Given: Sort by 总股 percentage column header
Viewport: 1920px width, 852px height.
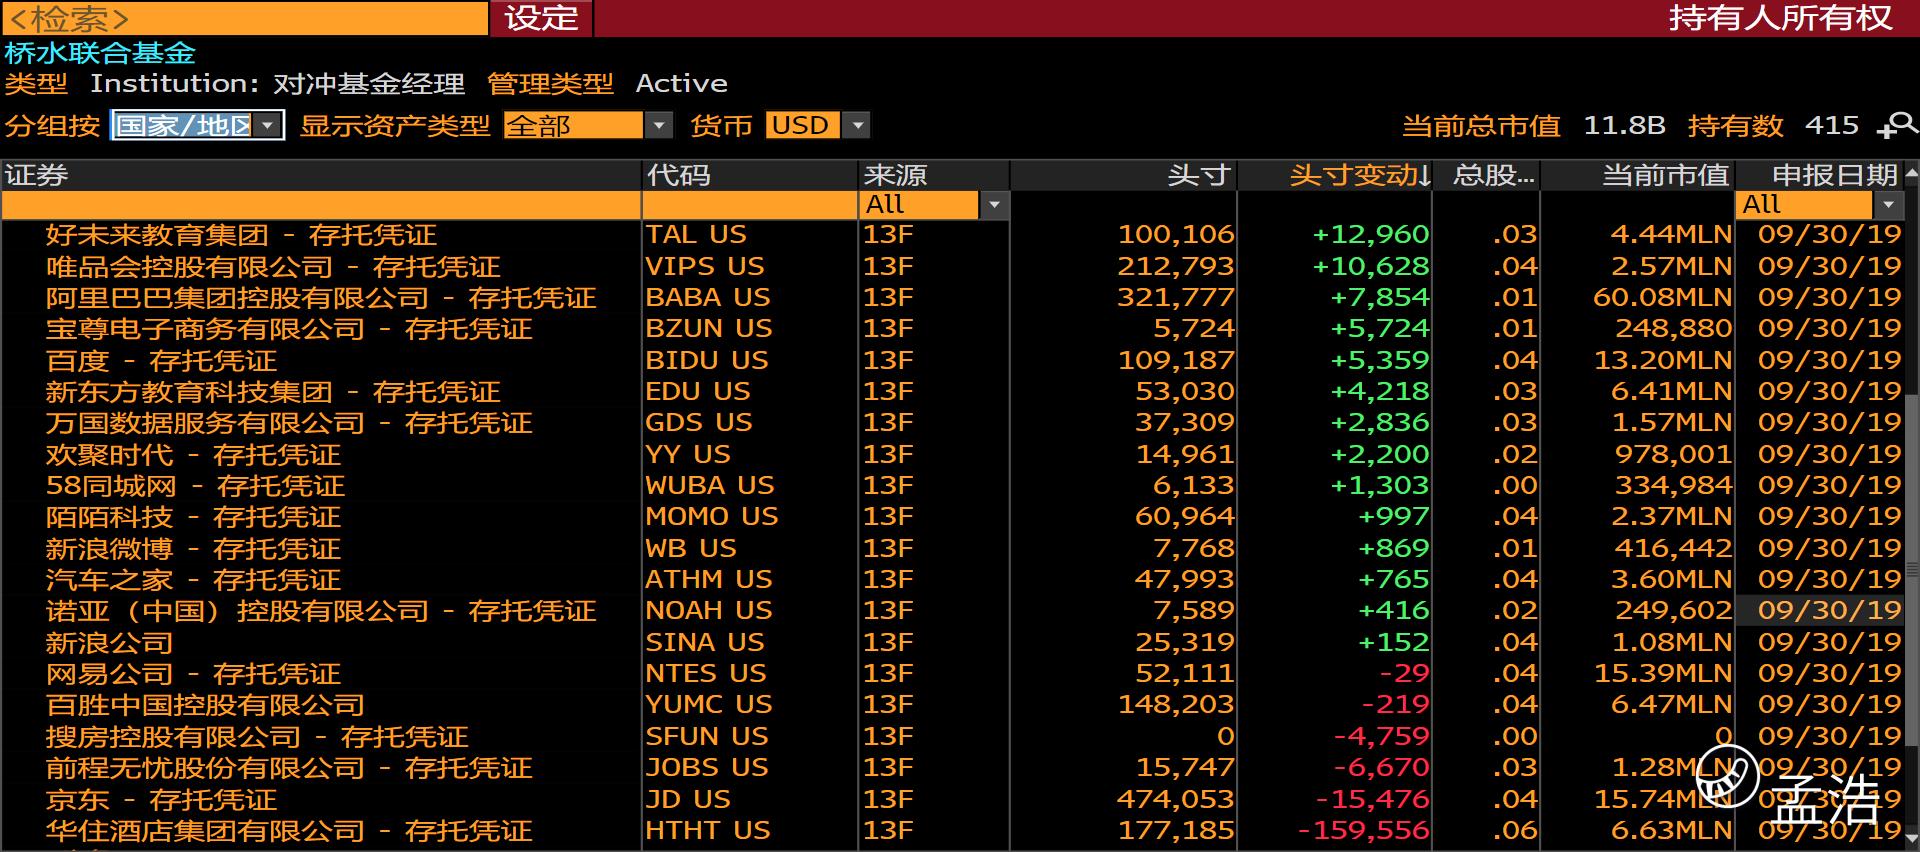Looking at the screenshot, I should coord(1486,175).
